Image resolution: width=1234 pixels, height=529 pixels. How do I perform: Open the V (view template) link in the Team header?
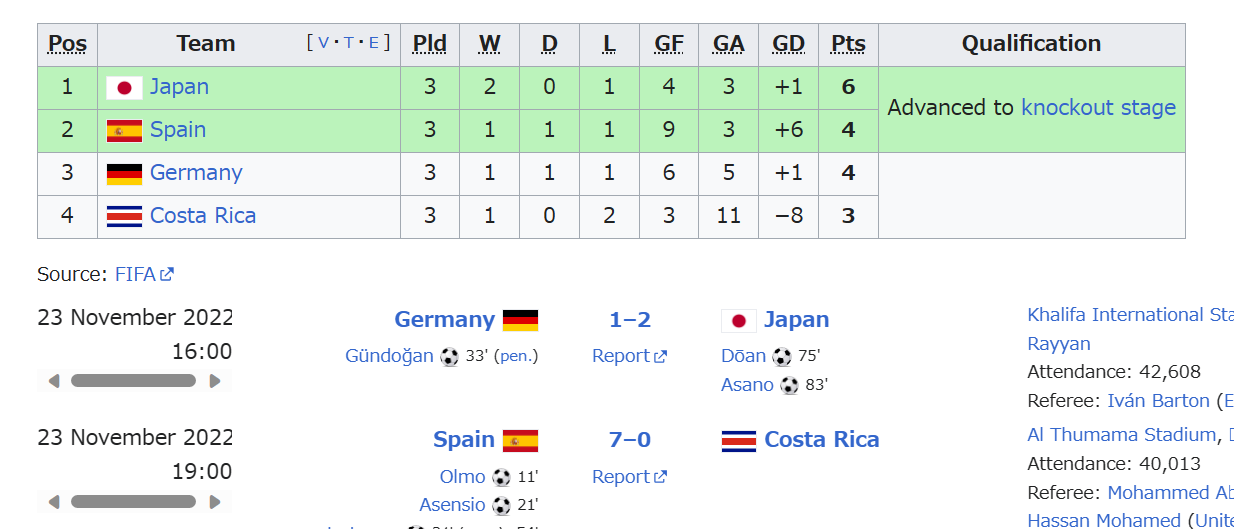324,43
